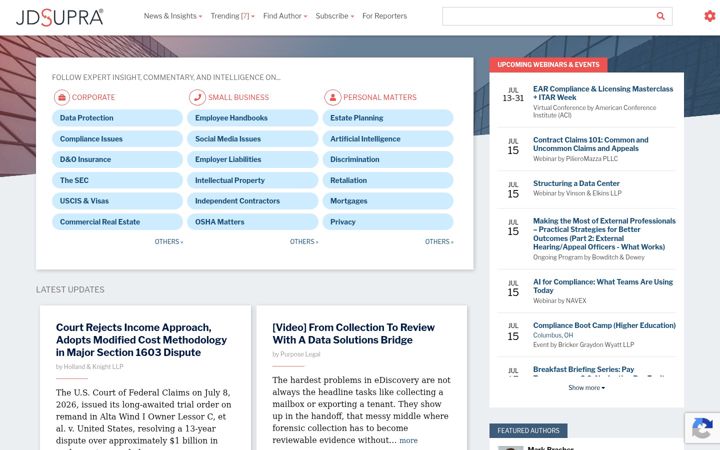Click the reCAPTCHA badge icon

pyautogui.click(x=702, y=428)
